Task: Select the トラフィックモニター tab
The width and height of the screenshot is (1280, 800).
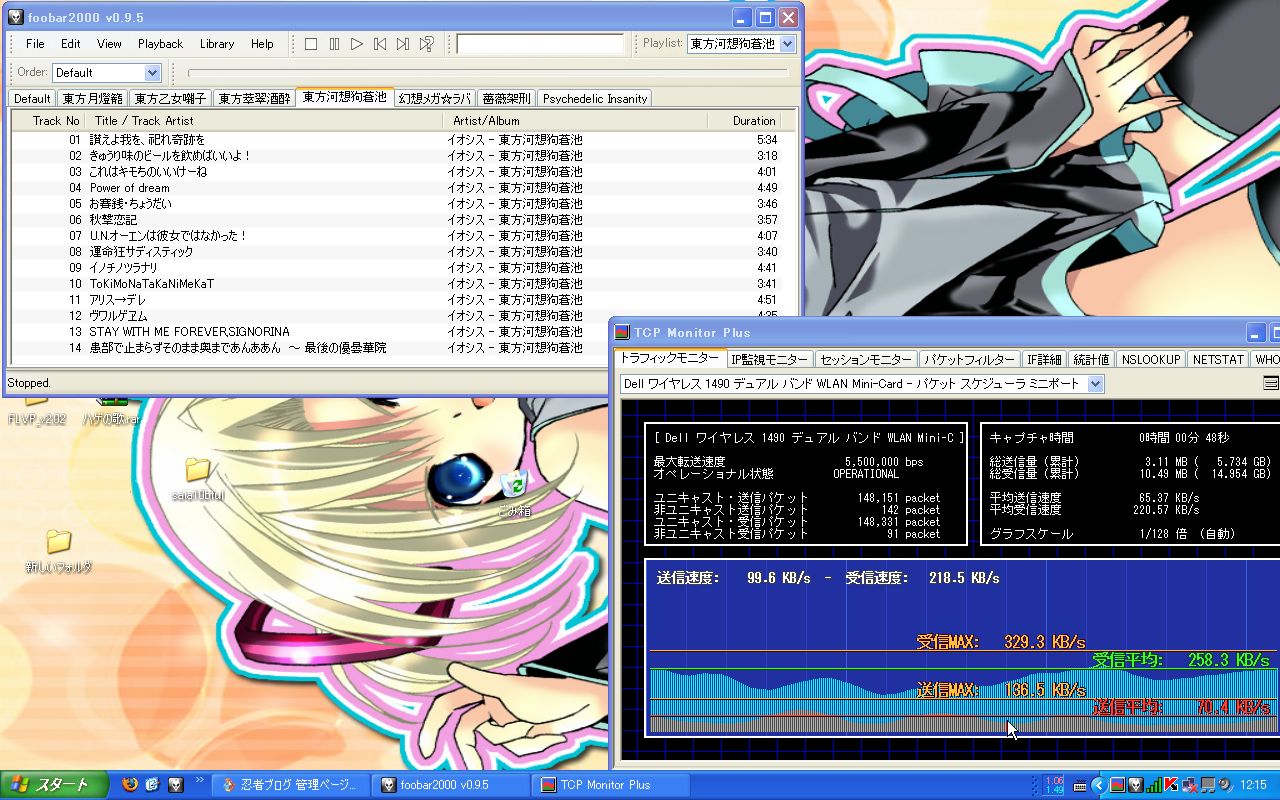Action: click(x=669, y=358)
